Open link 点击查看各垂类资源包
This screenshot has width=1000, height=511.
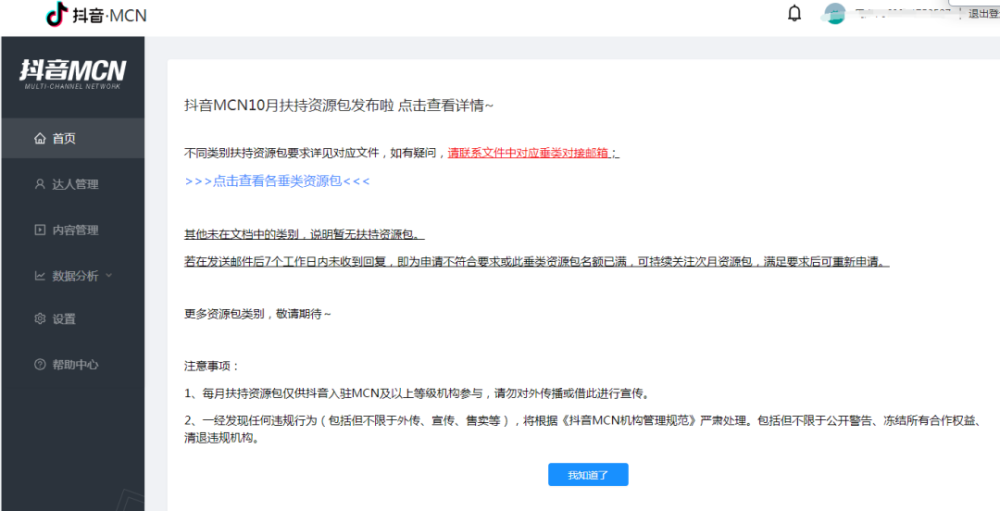point(277,181)
